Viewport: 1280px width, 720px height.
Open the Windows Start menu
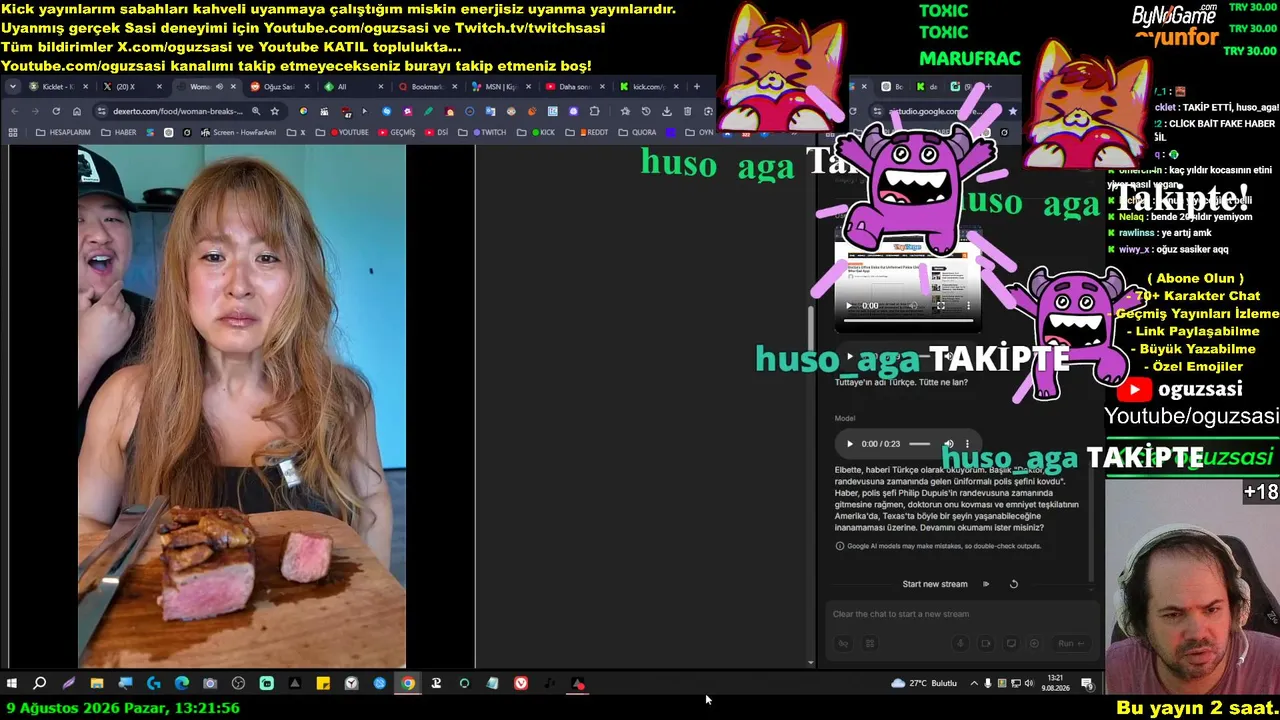coord(12,683)
